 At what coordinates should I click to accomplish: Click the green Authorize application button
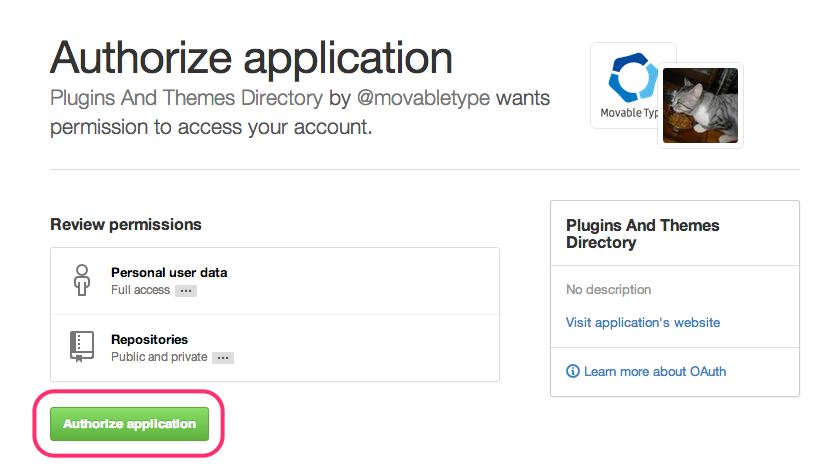point(129,424)
